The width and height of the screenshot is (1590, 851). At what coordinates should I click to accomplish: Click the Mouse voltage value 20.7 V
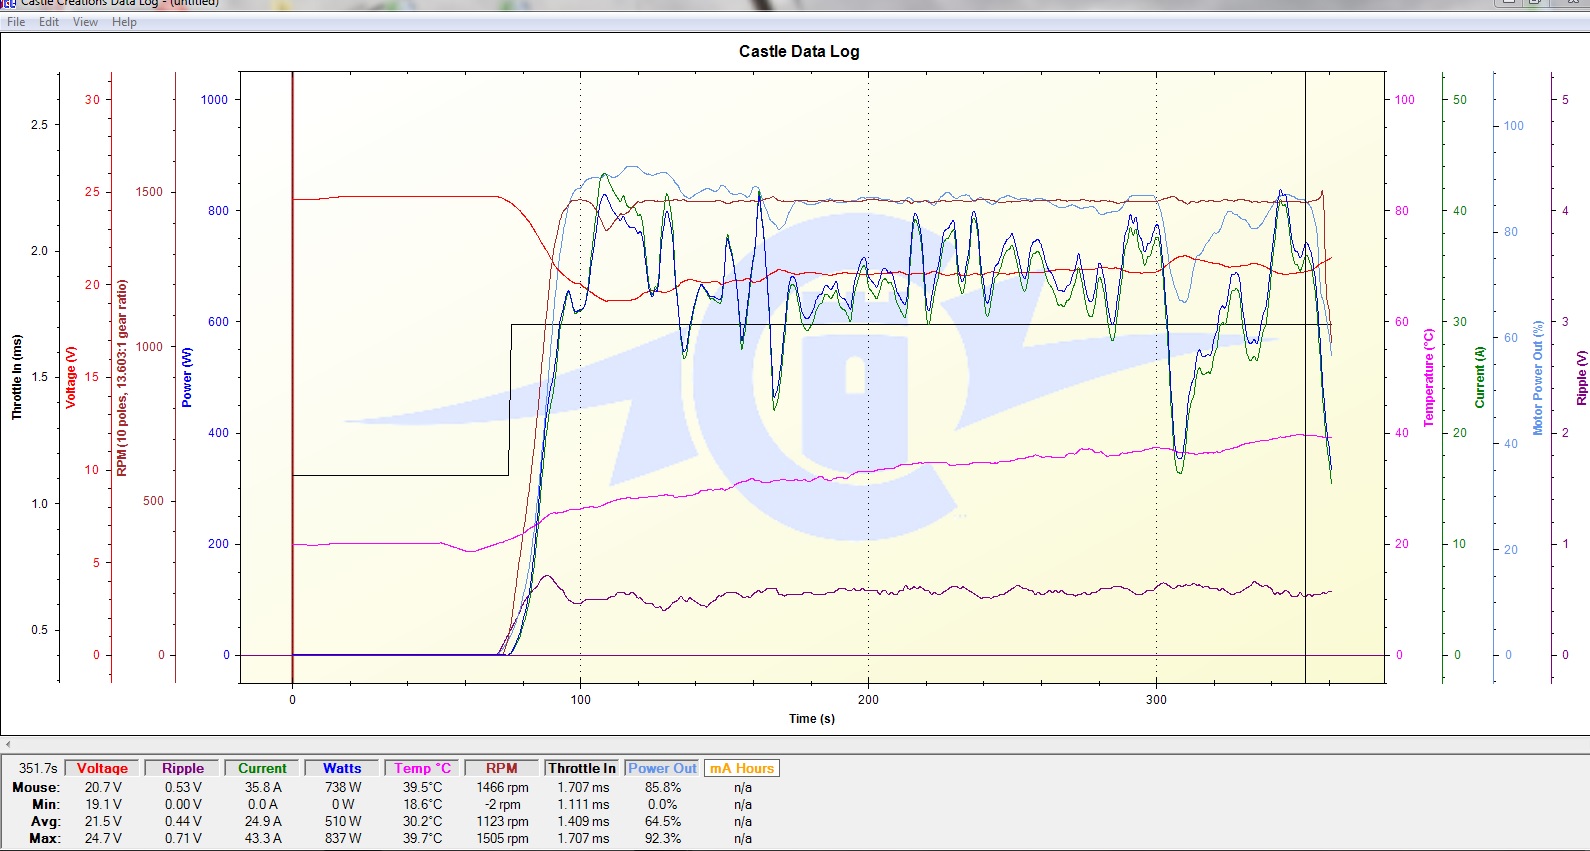pyautogui.click(x=103, y=787)
